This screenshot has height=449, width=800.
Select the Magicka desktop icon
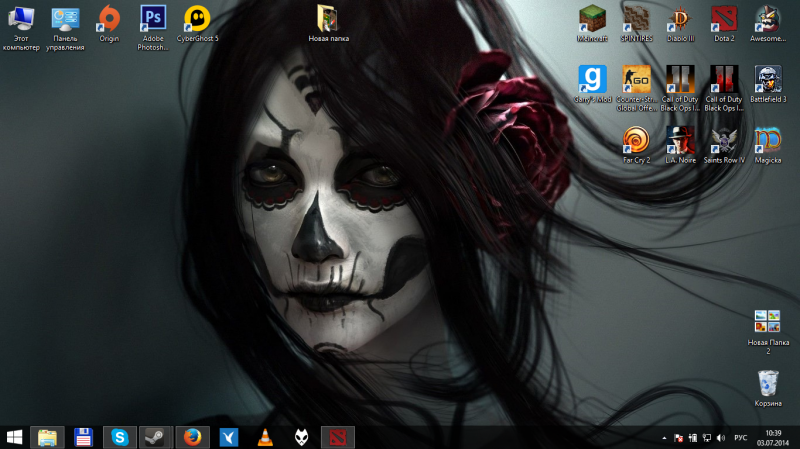pos(768,145)
